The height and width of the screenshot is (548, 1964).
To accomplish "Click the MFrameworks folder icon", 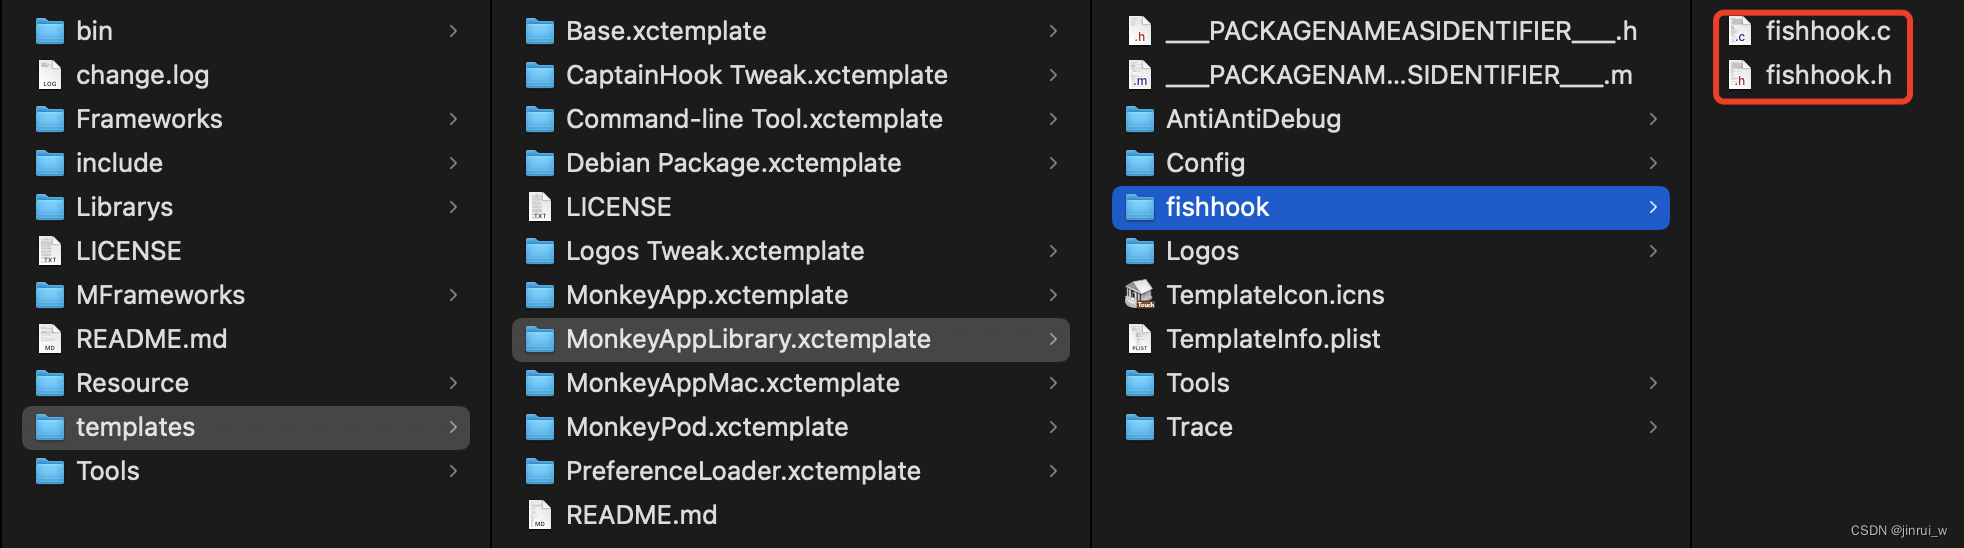I will coord(50,296).
